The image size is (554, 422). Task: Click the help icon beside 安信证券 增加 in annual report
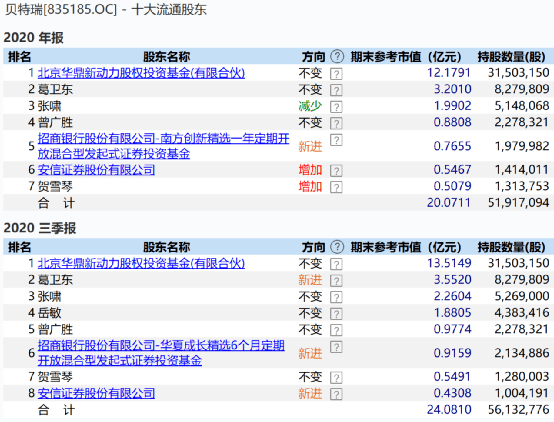(x=336, y=171)
